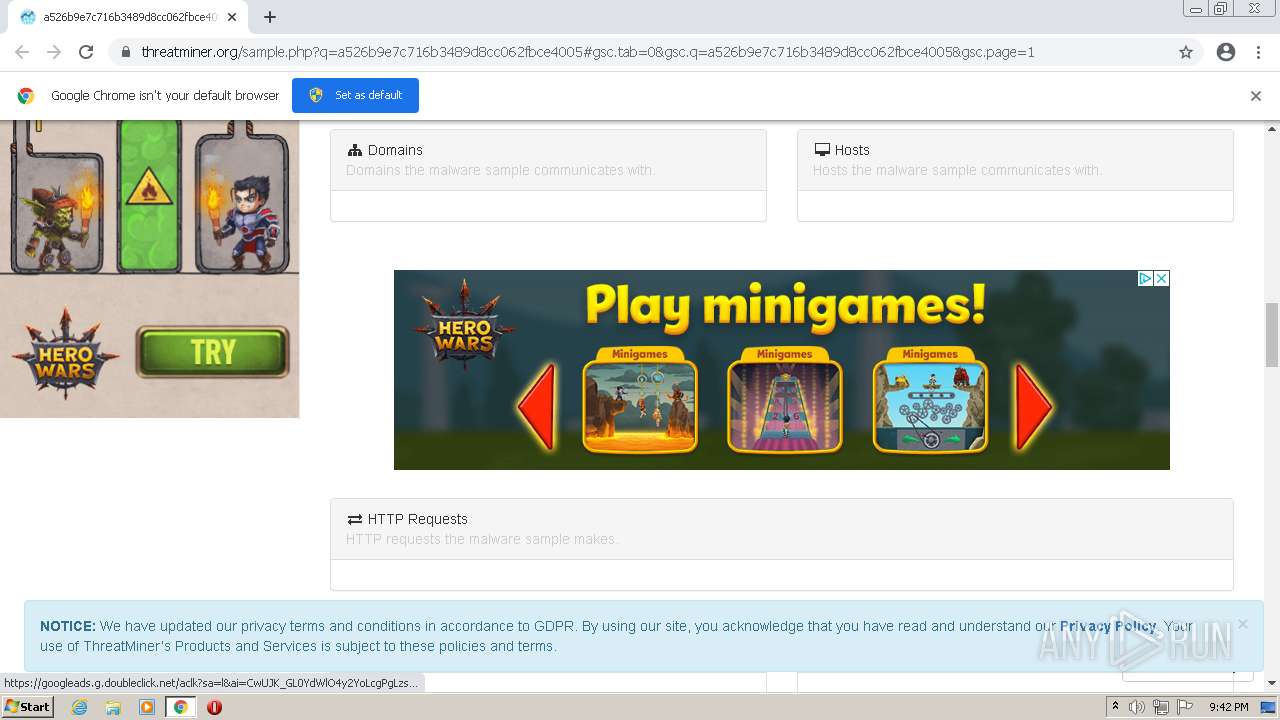Click the right red arrow in minigames ad
Image resolution: width=1280 pixels, height=720 pixels.
(x=1034, y=407)
